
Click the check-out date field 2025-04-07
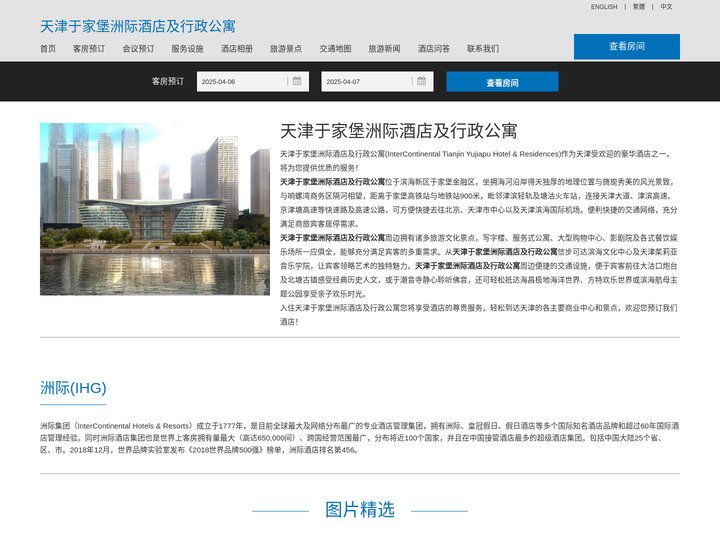(x=377, y=82)
